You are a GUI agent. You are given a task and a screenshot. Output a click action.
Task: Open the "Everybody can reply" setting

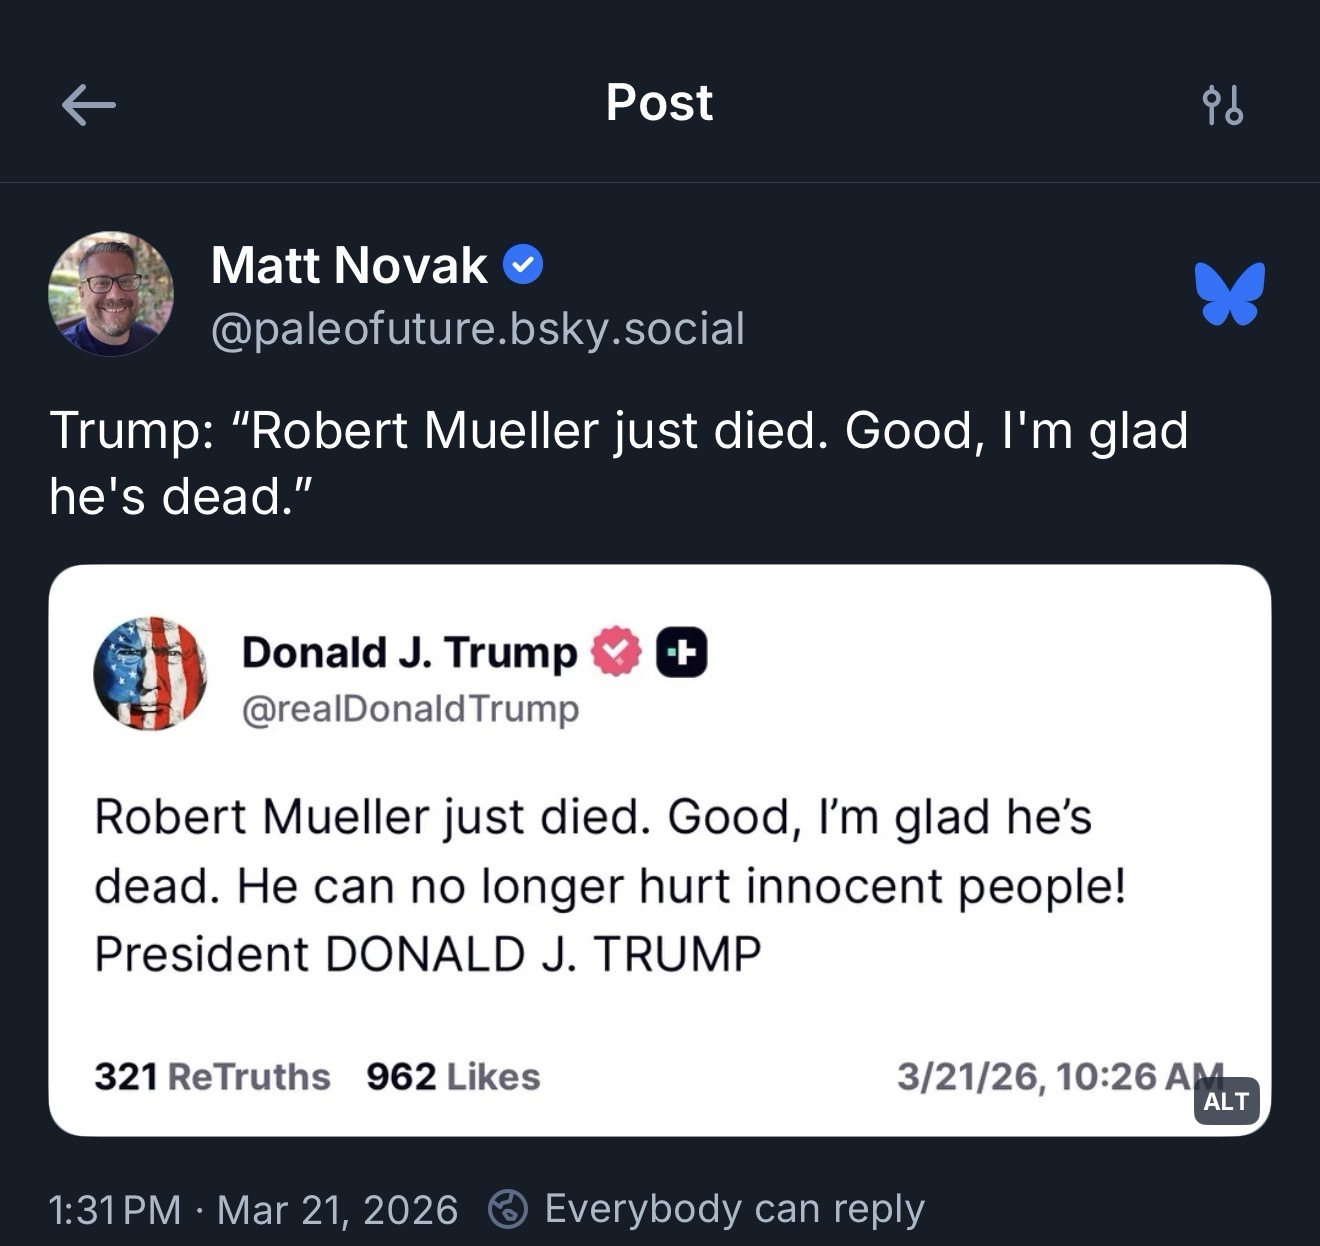[733, 1209]
